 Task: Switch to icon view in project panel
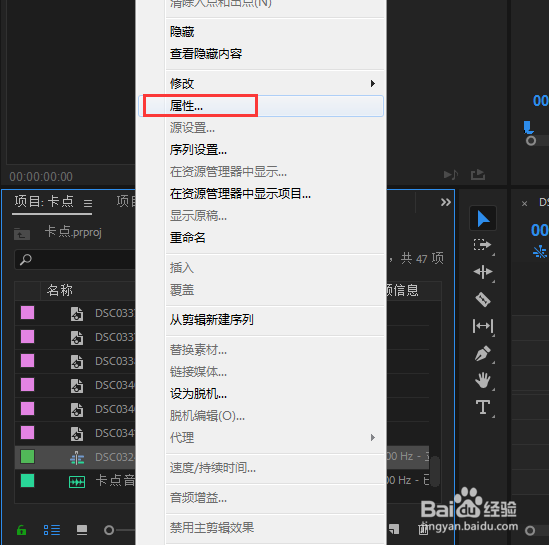[x=82, y=530]
